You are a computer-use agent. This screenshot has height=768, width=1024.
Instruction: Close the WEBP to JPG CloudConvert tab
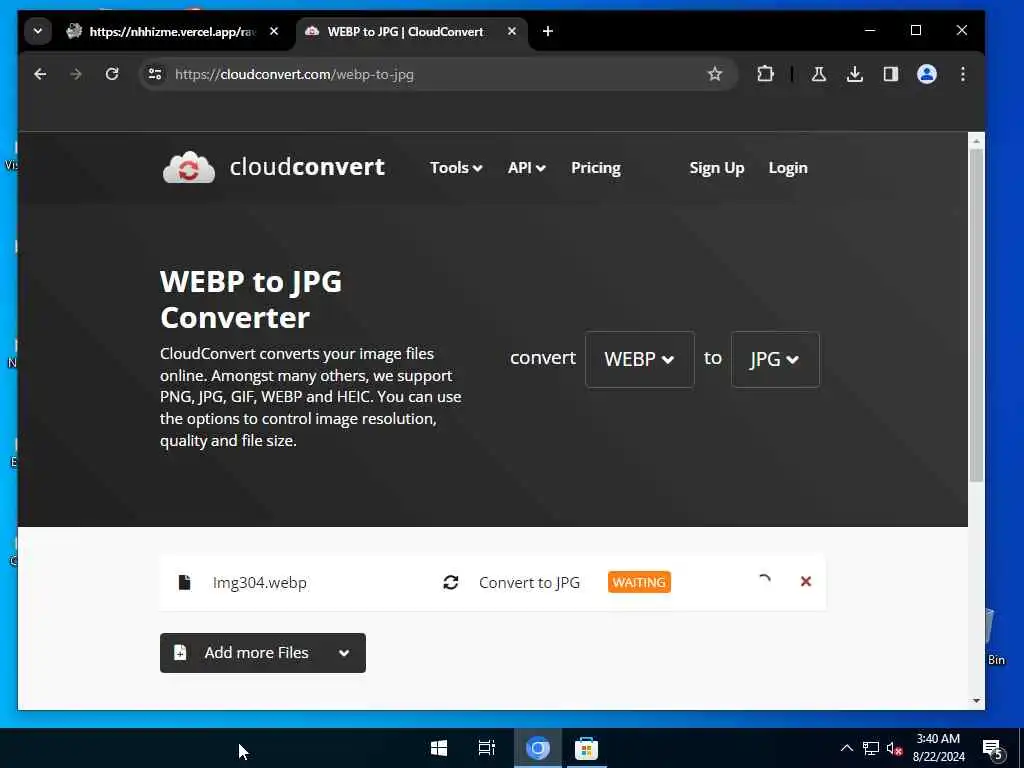coord(512,31)
